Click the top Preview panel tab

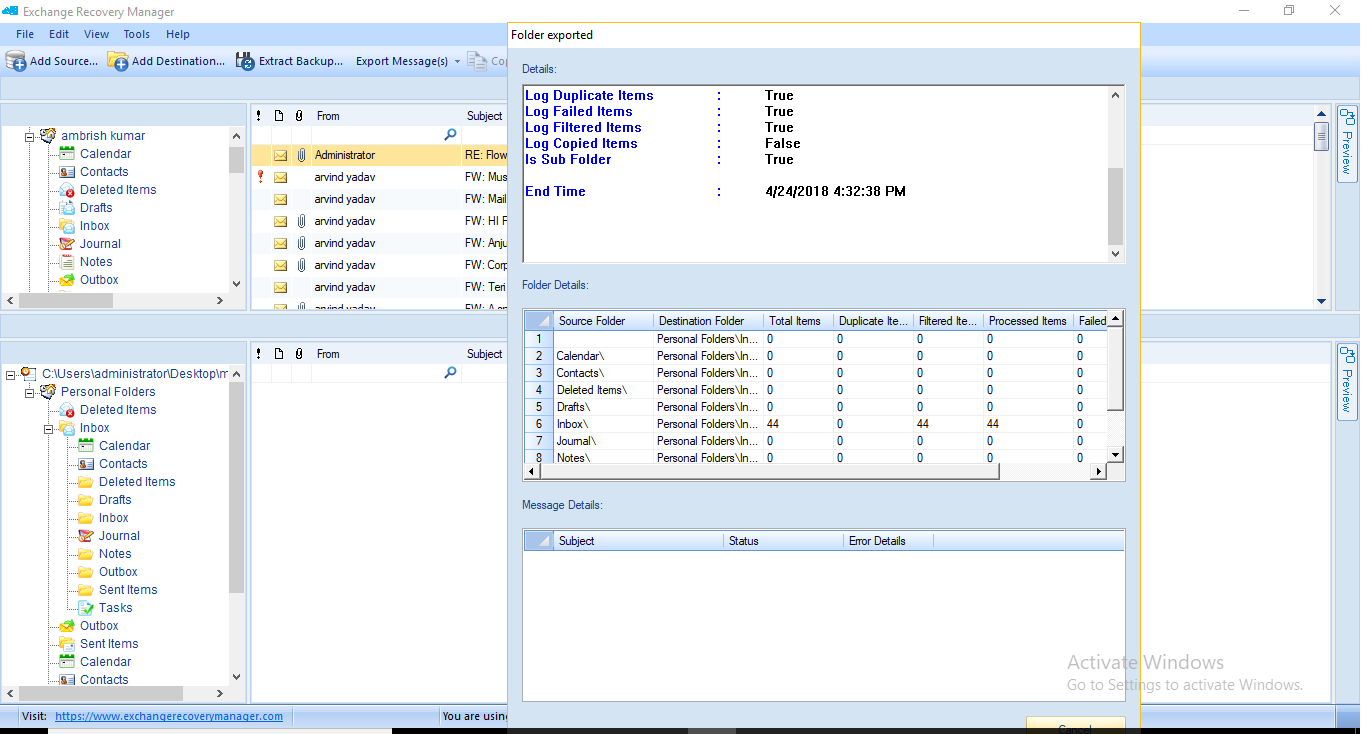coord(1346,145)
